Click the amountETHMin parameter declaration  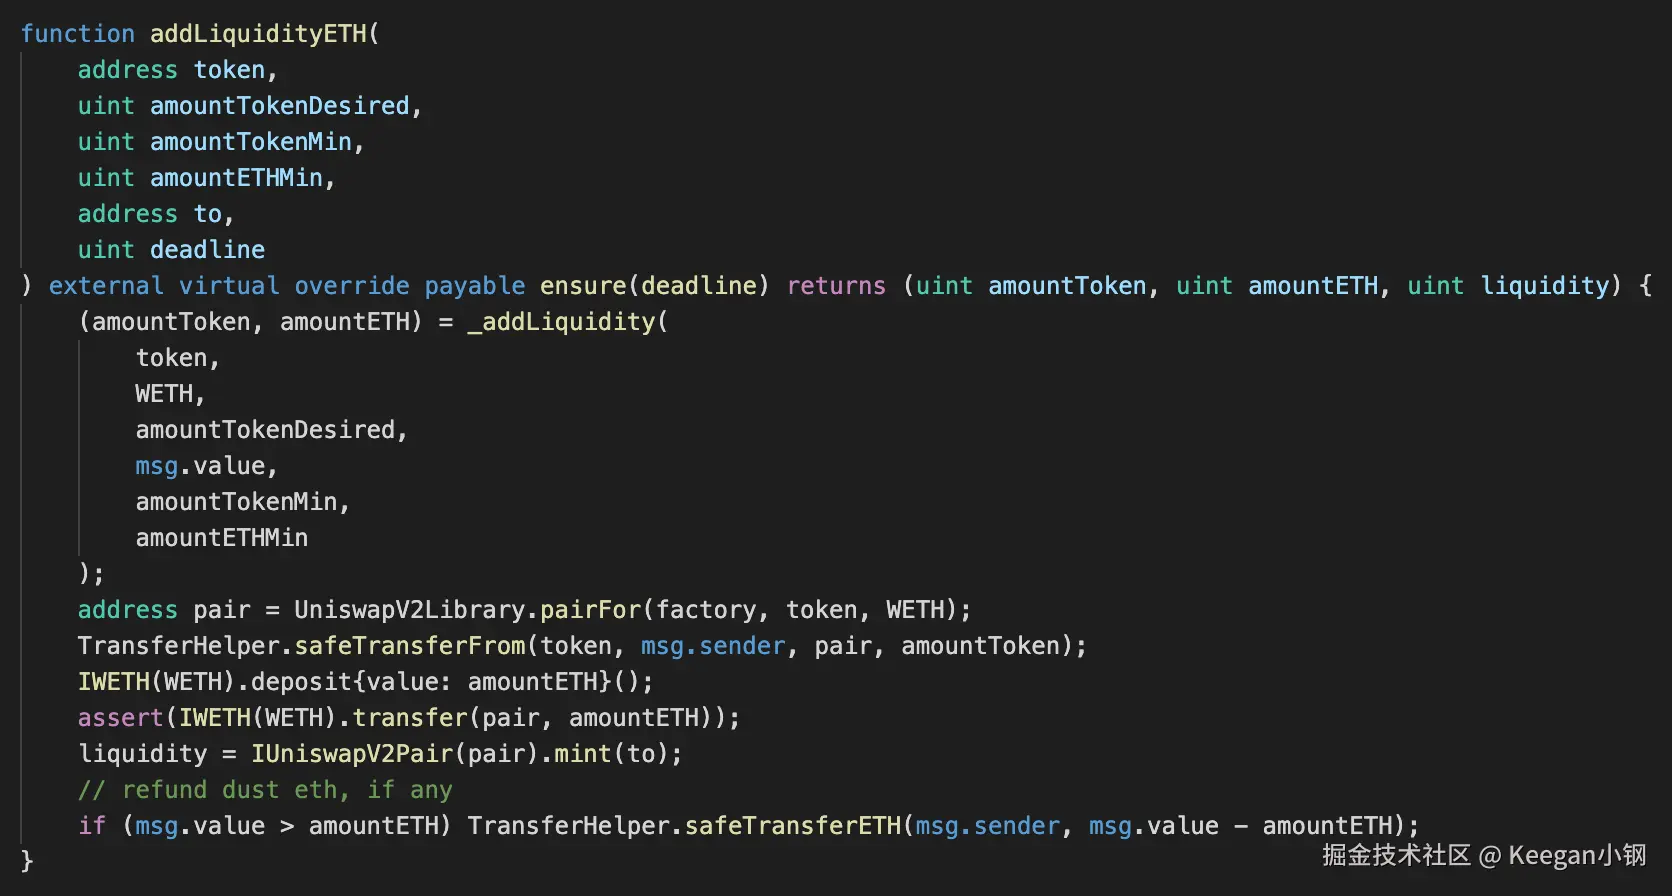[x=237, y=178]
